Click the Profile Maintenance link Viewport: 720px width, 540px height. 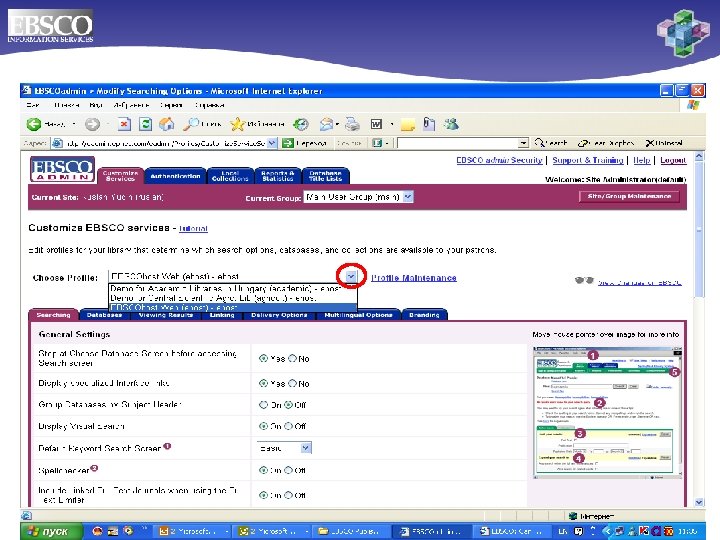pos(414,278)
